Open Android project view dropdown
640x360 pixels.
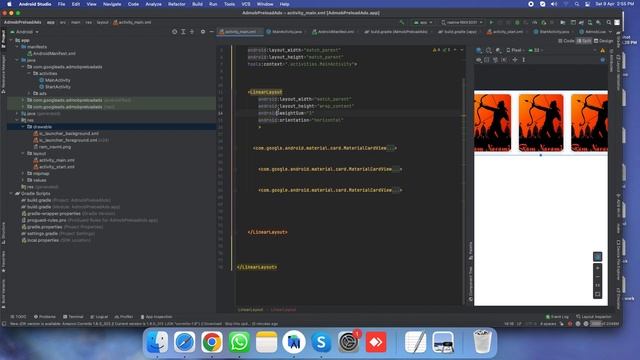24,31
